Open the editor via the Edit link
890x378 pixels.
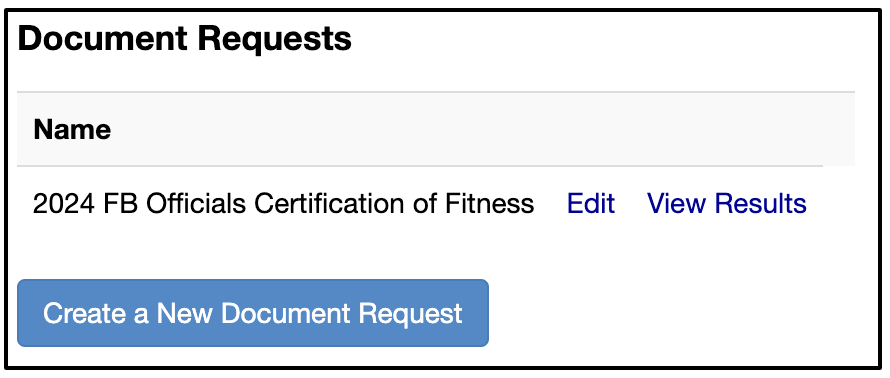[591, 203]
